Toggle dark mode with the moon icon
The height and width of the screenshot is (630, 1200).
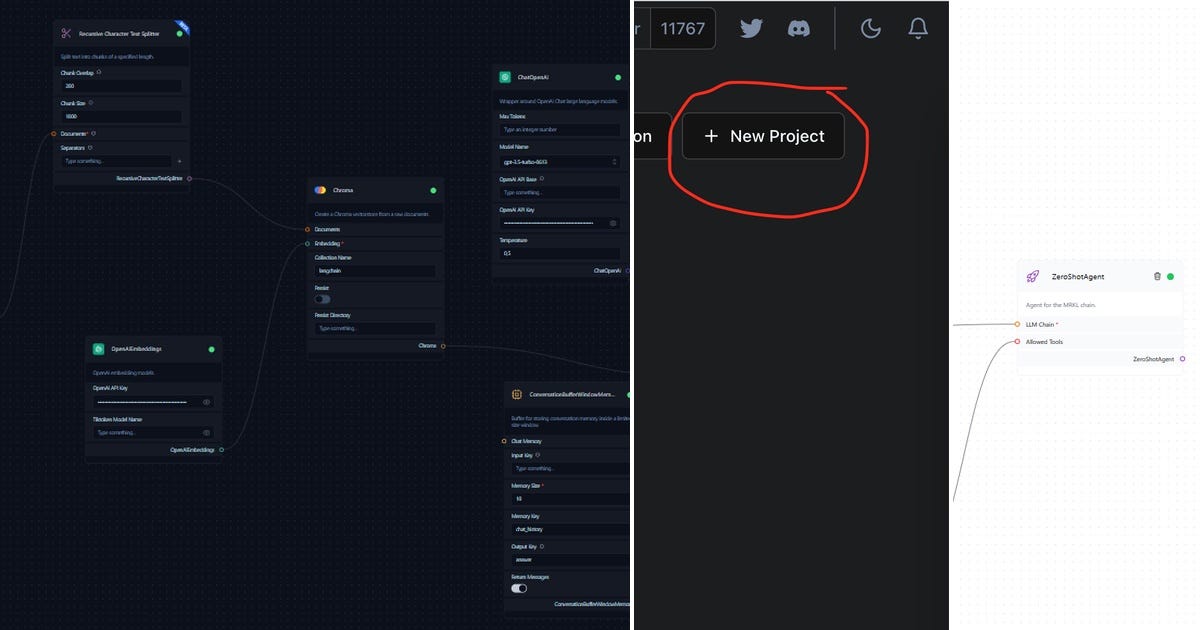coord(869,29)
